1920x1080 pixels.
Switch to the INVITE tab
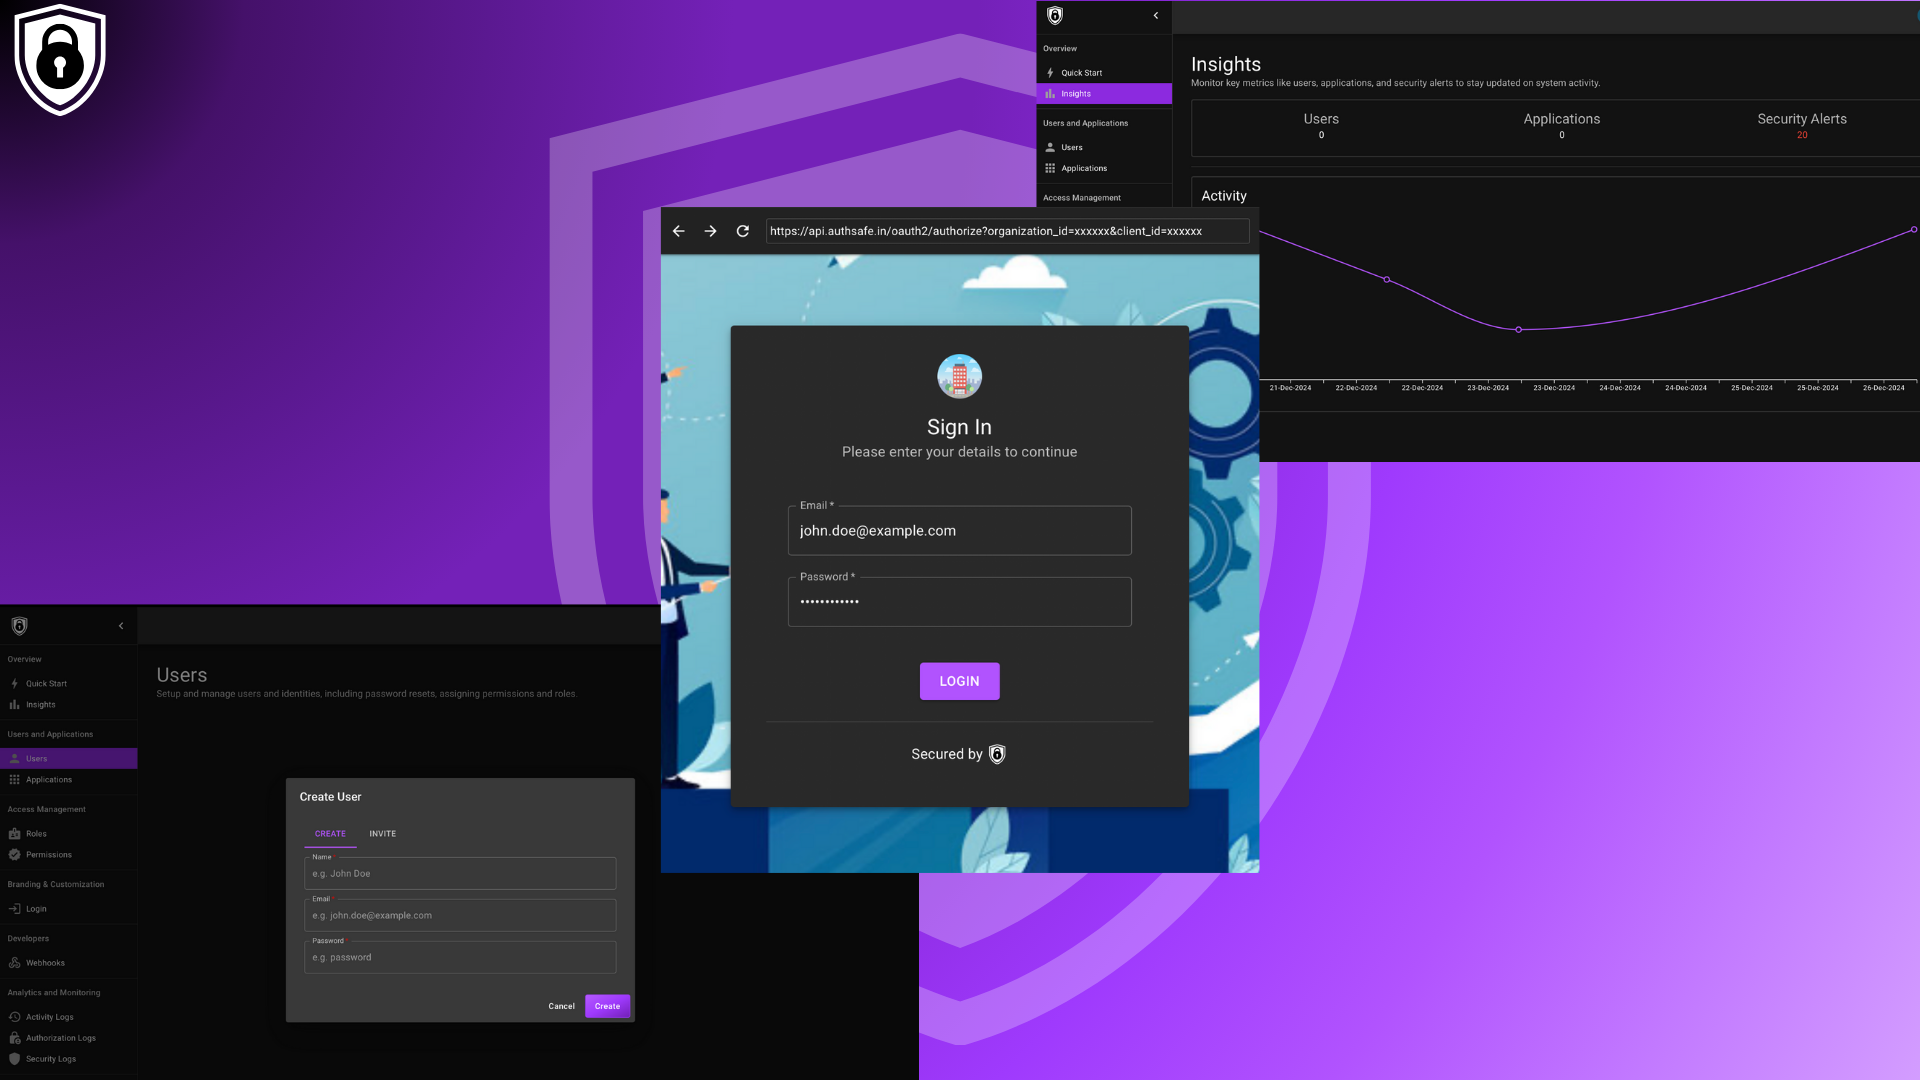click(382, 834)
